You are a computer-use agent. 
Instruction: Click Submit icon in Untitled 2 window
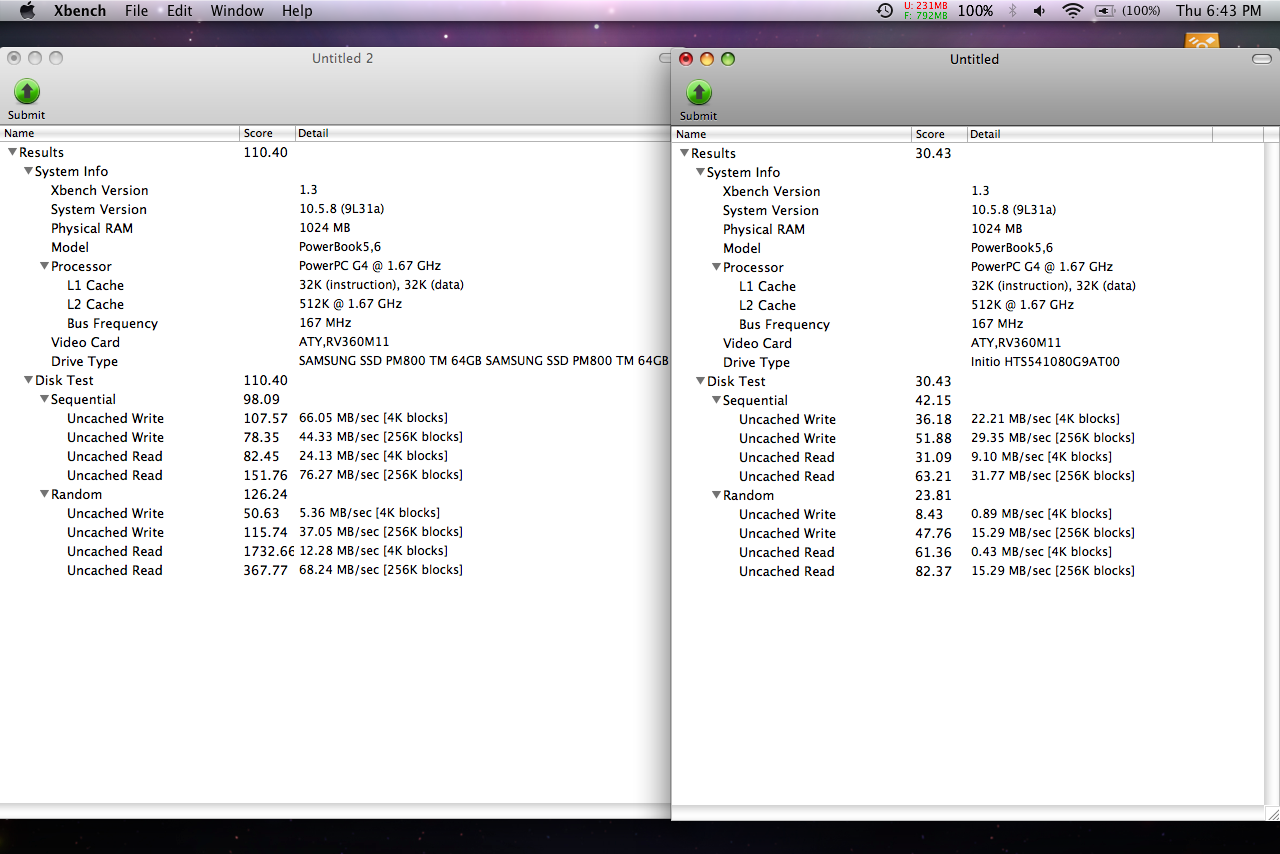[27, 92]
